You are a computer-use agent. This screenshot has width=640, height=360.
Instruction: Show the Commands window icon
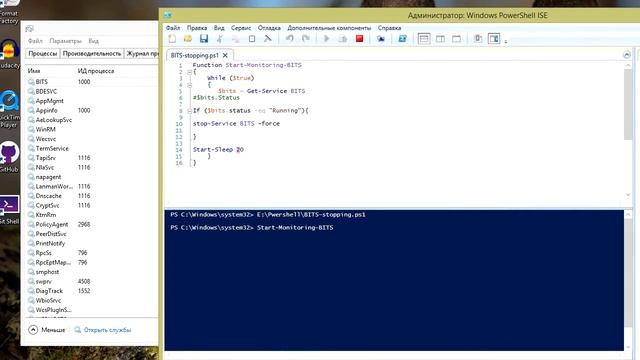[x=478, y=39]
